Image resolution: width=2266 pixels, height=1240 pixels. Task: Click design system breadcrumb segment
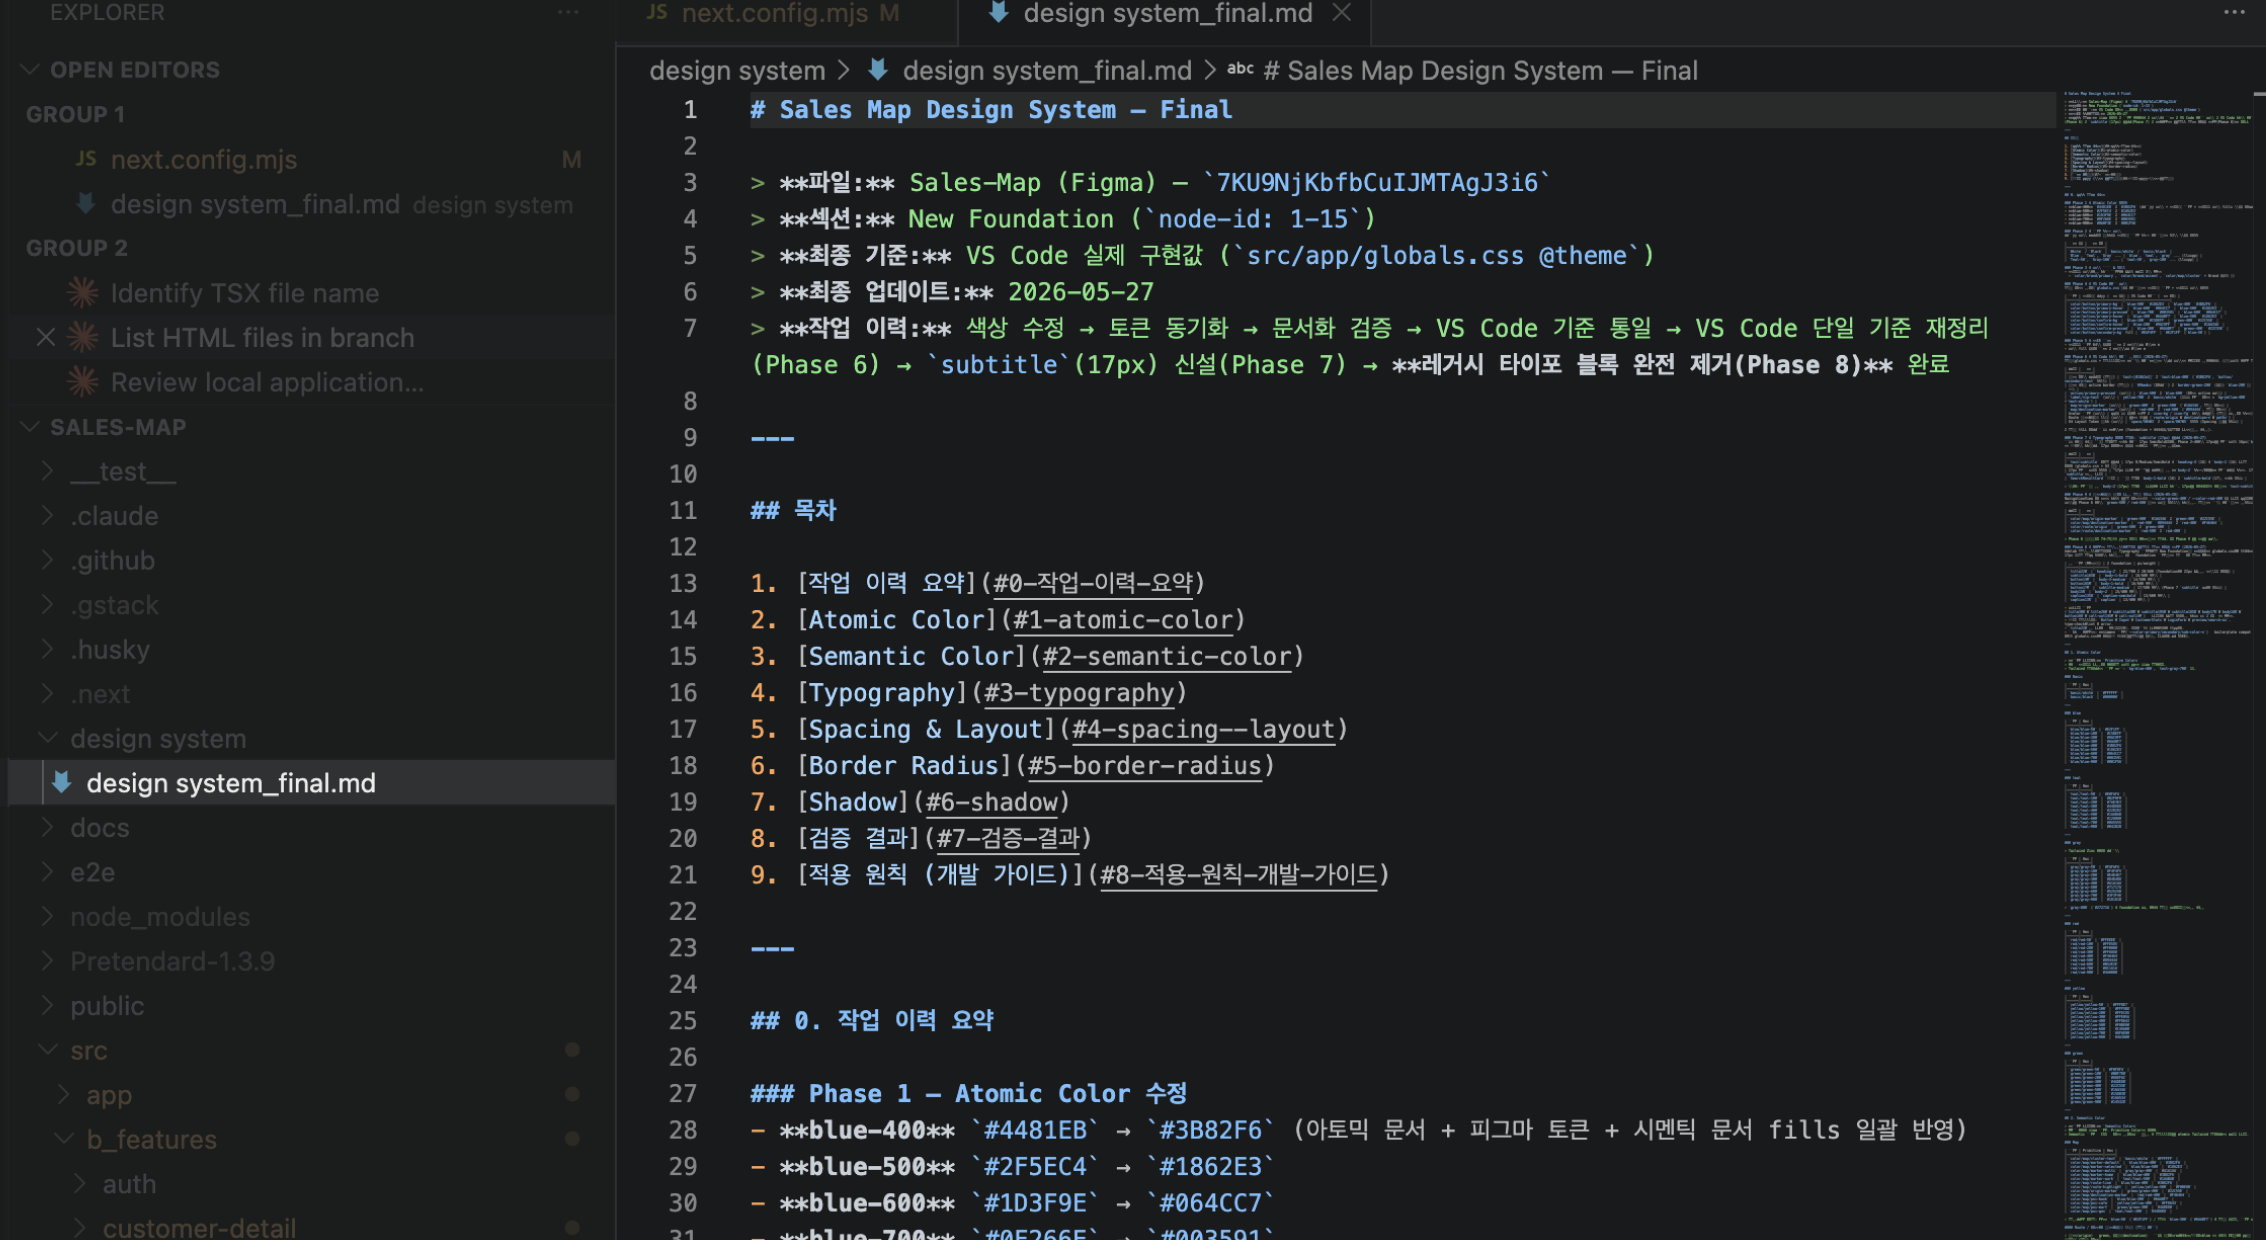pyautogui.click(x=737, y=70)
